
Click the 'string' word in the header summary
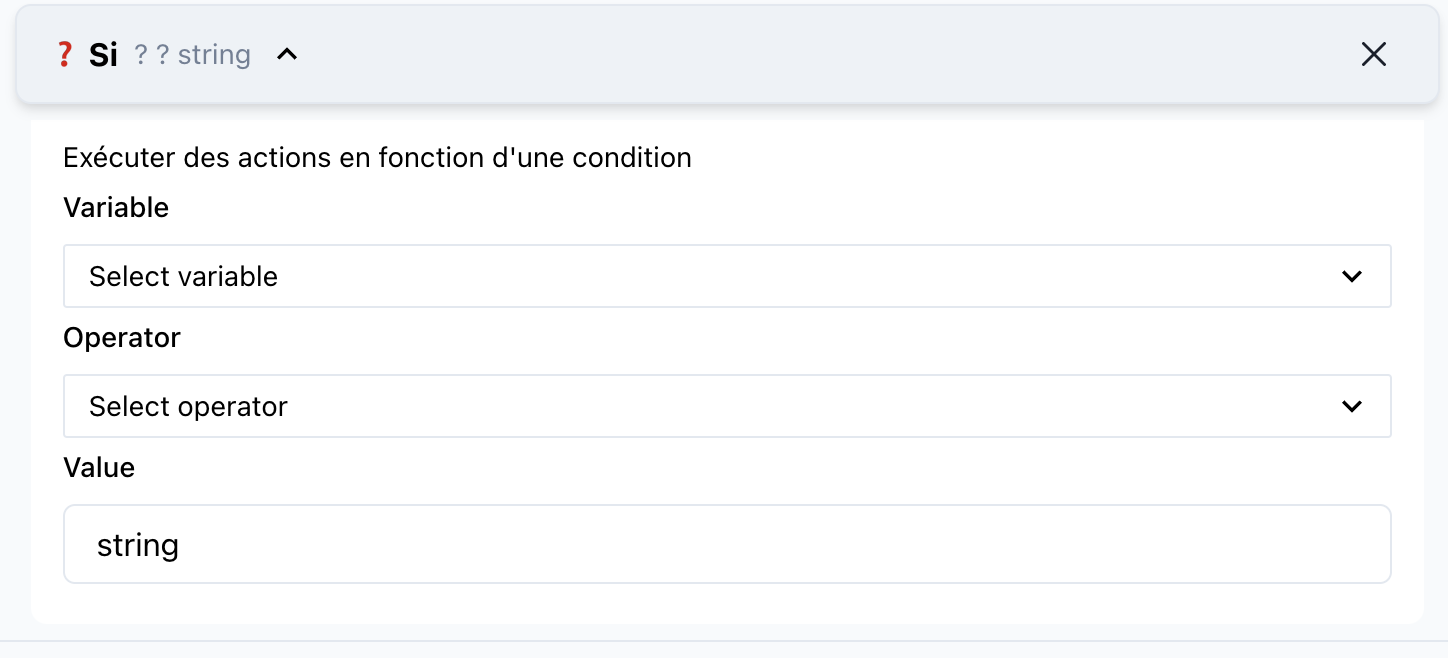(x=214, y=54)
